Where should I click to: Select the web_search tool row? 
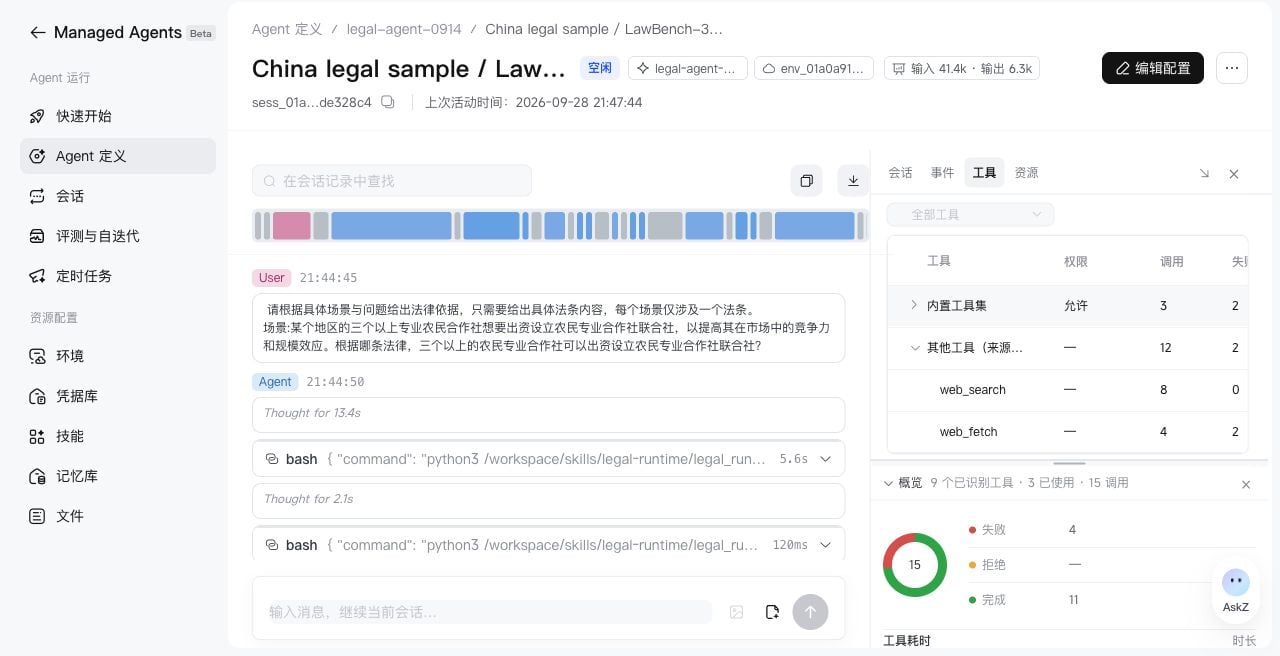click(x=1068, y=390)
